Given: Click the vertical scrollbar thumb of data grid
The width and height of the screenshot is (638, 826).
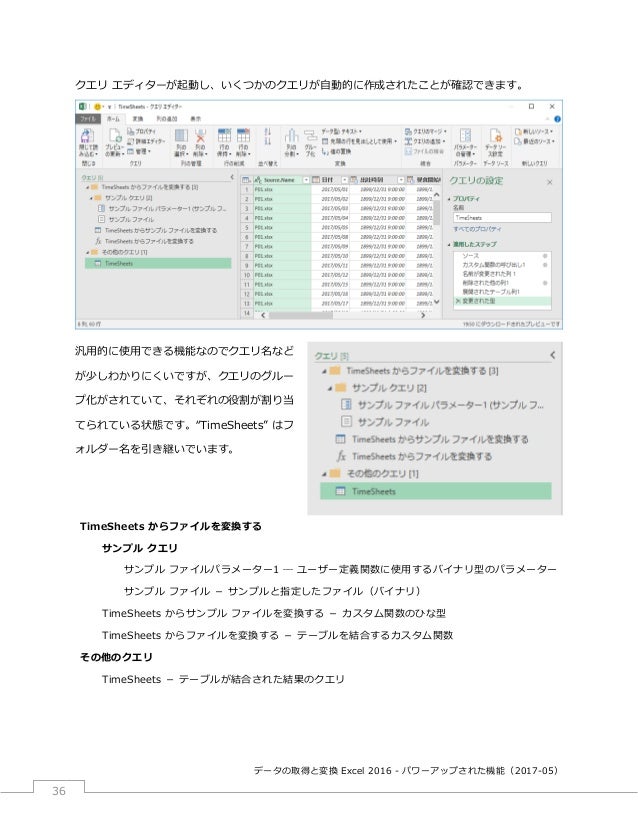Looking at the screenshot, I should pyautogui.click(x=436, y=213).
